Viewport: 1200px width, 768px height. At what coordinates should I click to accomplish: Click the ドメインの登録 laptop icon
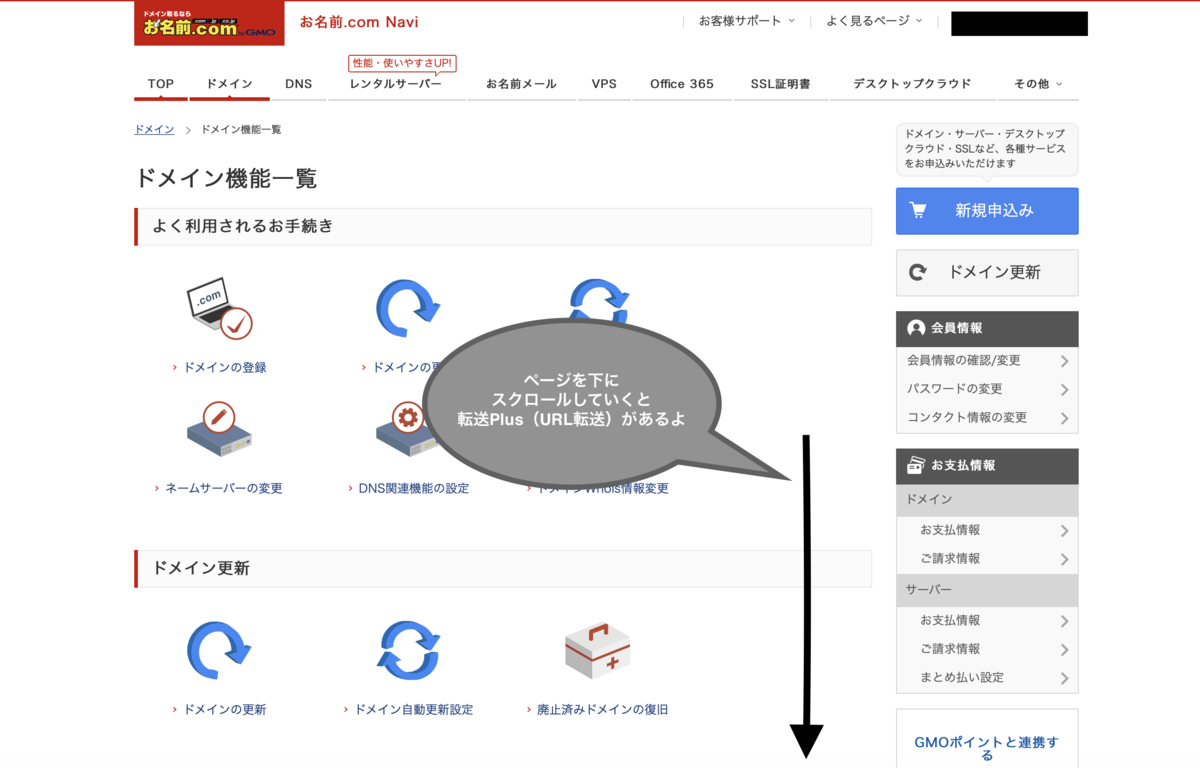(x=219, y=309)
